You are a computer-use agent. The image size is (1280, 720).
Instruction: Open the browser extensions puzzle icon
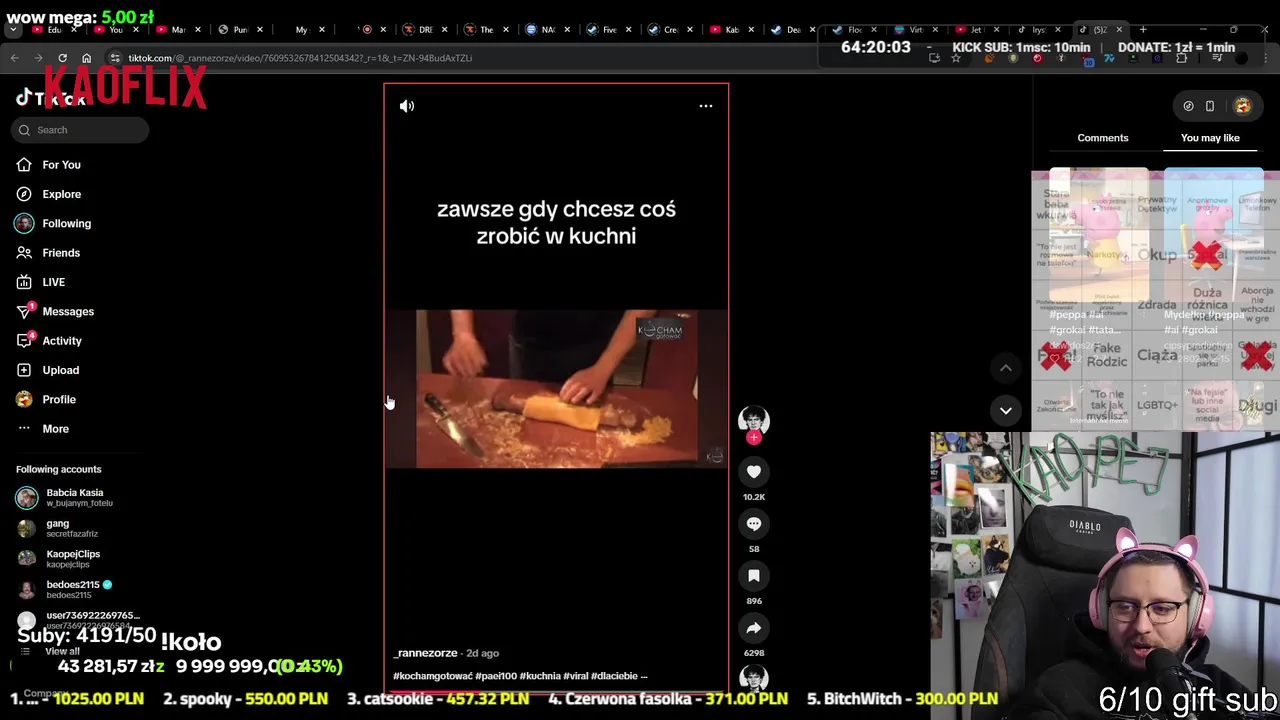coord(1181,58)
